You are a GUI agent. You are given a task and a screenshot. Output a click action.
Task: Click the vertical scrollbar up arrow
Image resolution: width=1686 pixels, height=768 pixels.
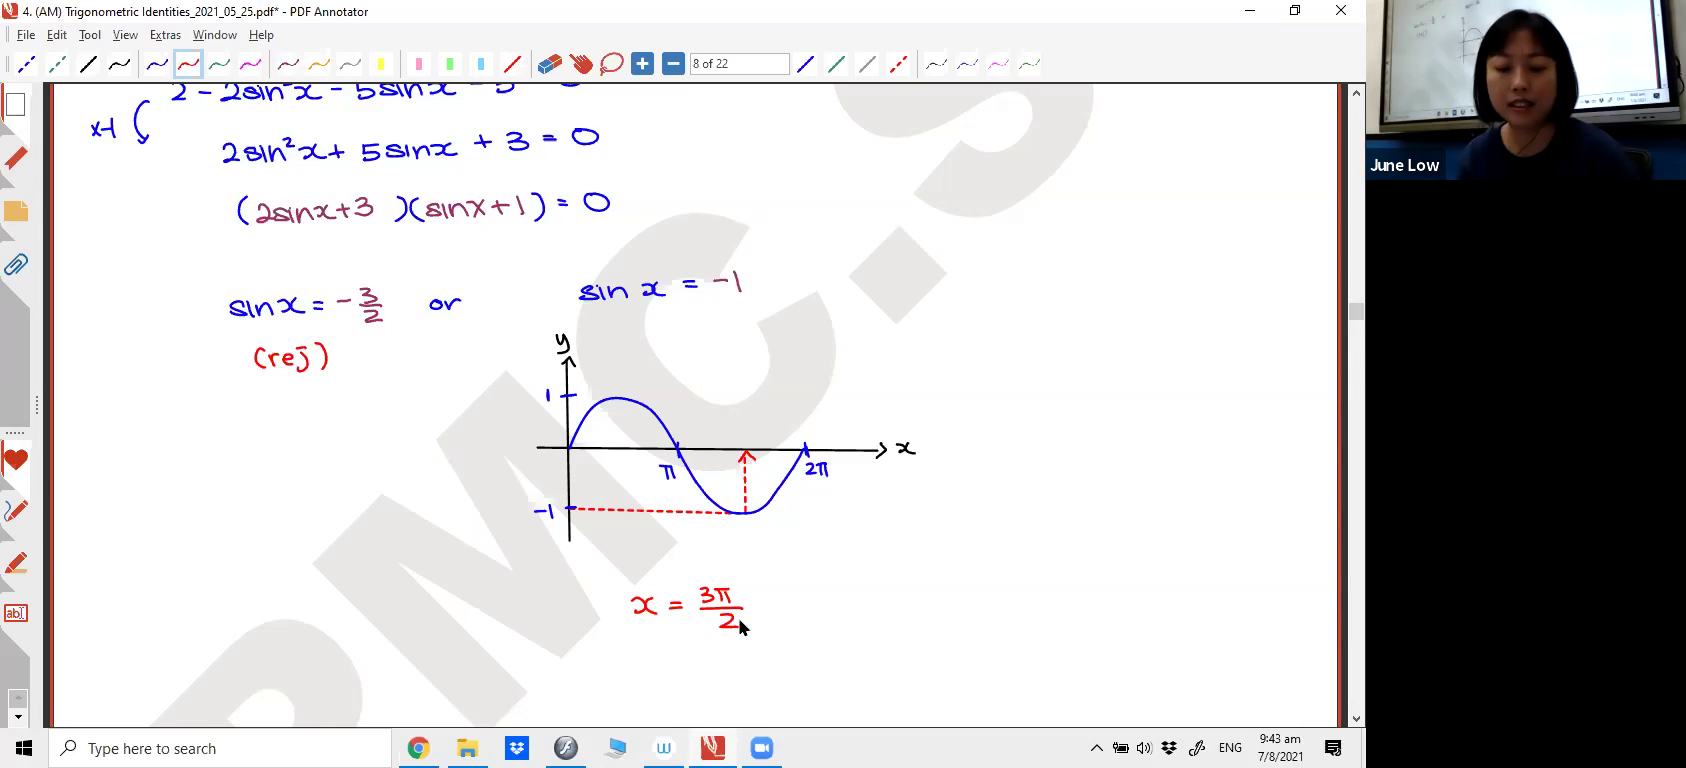[x=1356, y=93]
